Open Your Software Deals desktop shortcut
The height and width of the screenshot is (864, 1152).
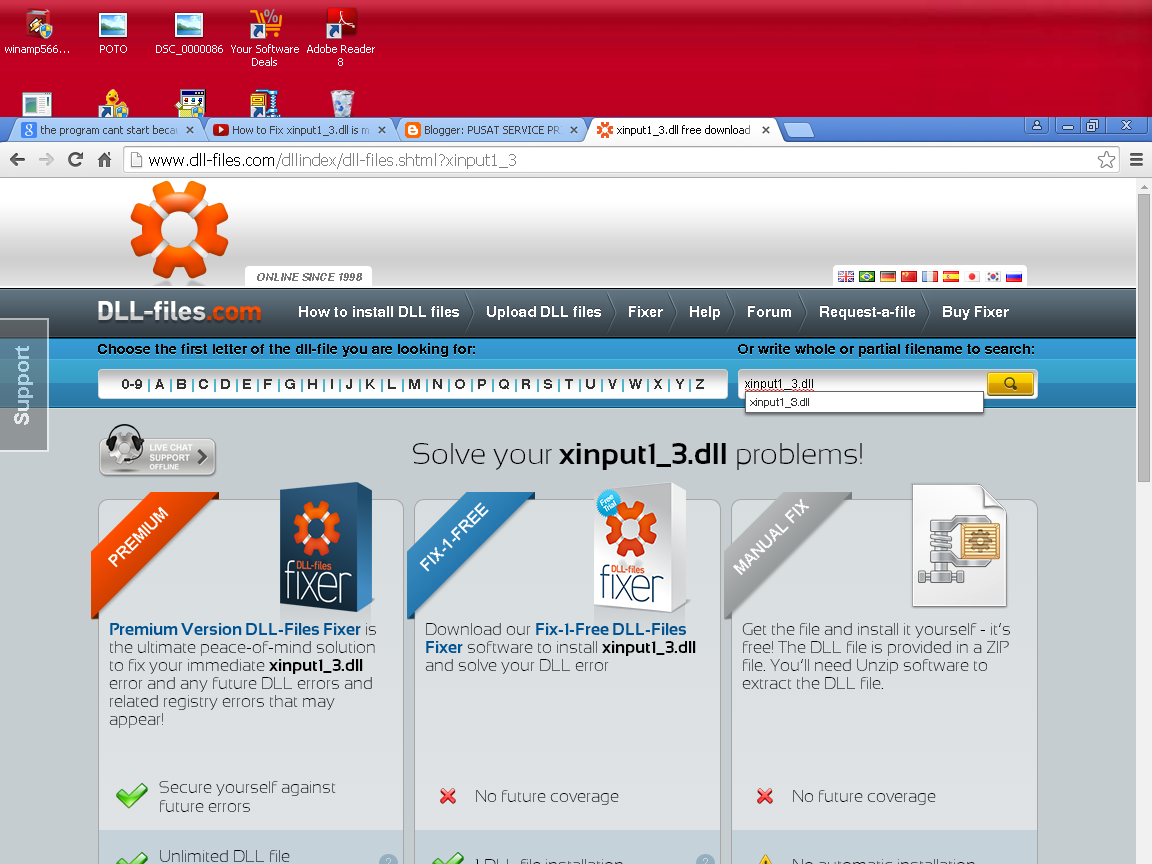[x=264, y=38]
